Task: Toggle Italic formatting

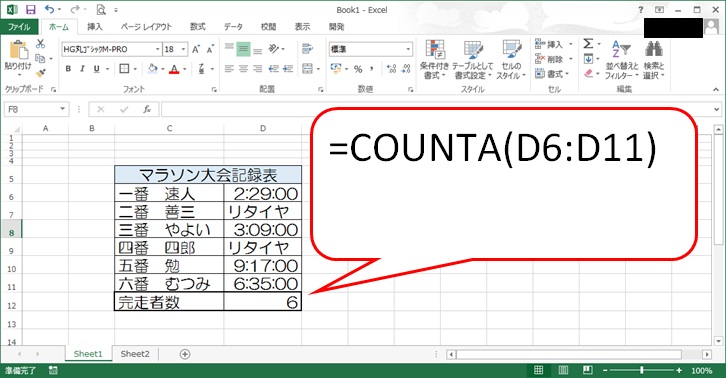Action: point(82,69)
